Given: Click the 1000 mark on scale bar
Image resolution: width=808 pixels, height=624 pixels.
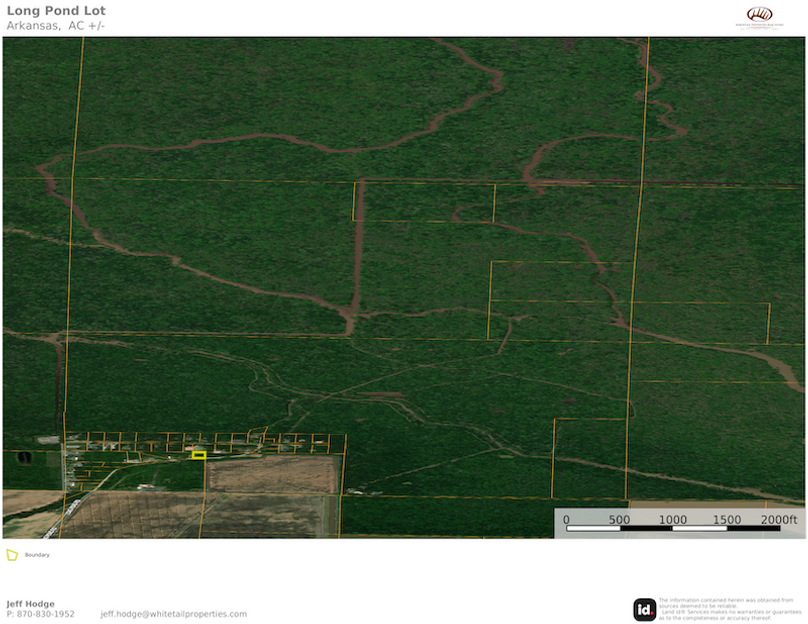Looking at the screenshot, I should pyautogui.click(x=673, y=520).
